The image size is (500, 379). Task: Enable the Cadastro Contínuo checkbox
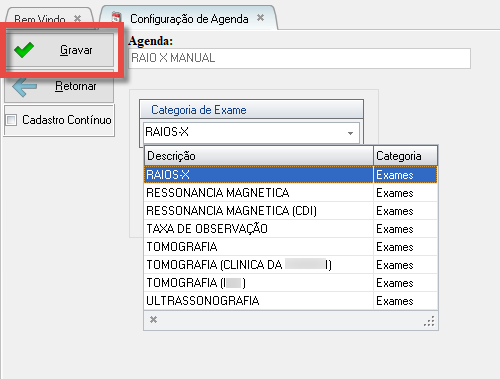(11, 120)
